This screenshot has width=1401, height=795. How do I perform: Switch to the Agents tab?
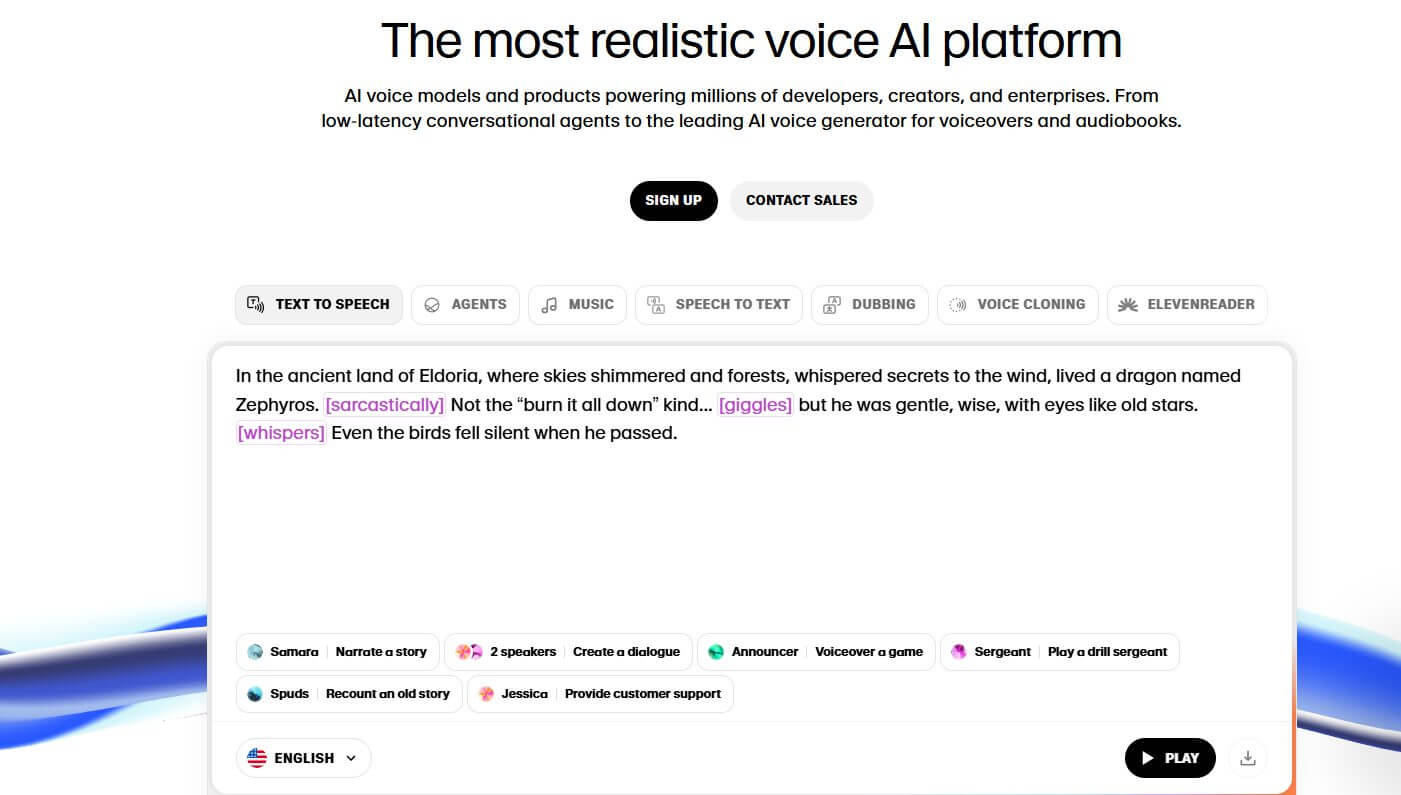[465, 305]
